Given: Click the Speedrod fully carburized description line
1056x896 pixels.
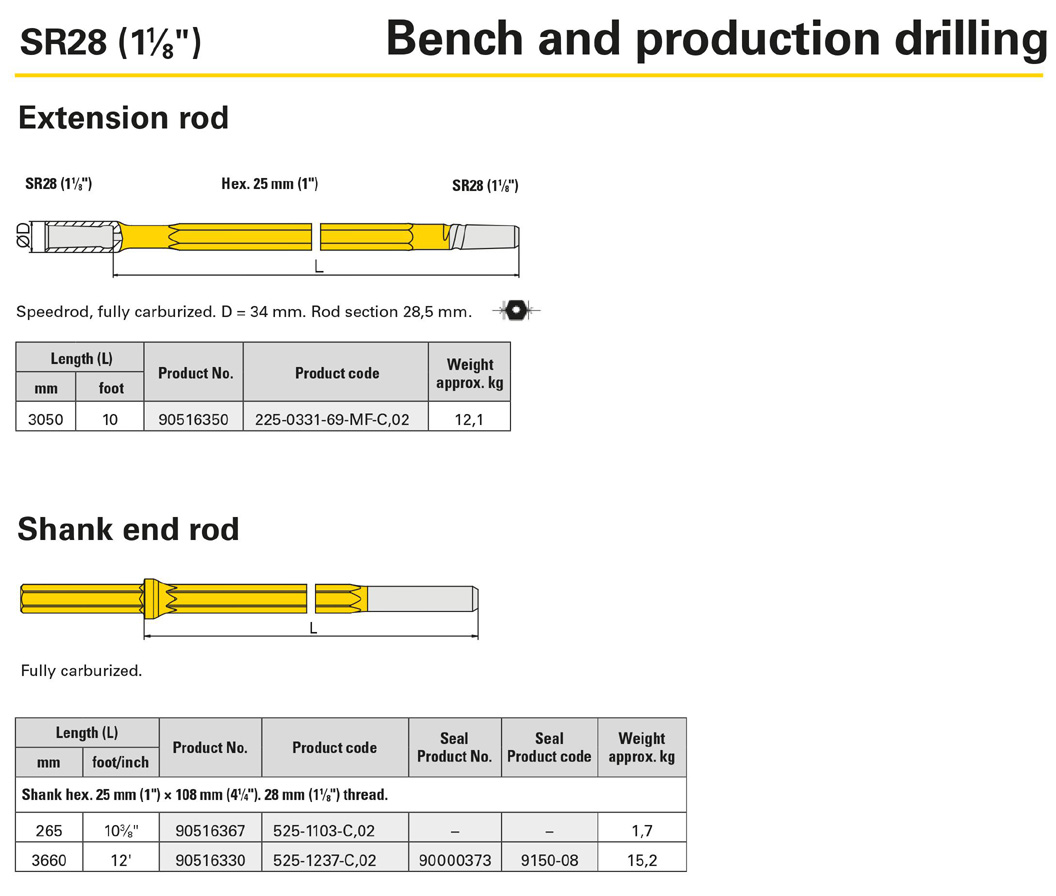Looking at the screenshot, I should 244,312.
